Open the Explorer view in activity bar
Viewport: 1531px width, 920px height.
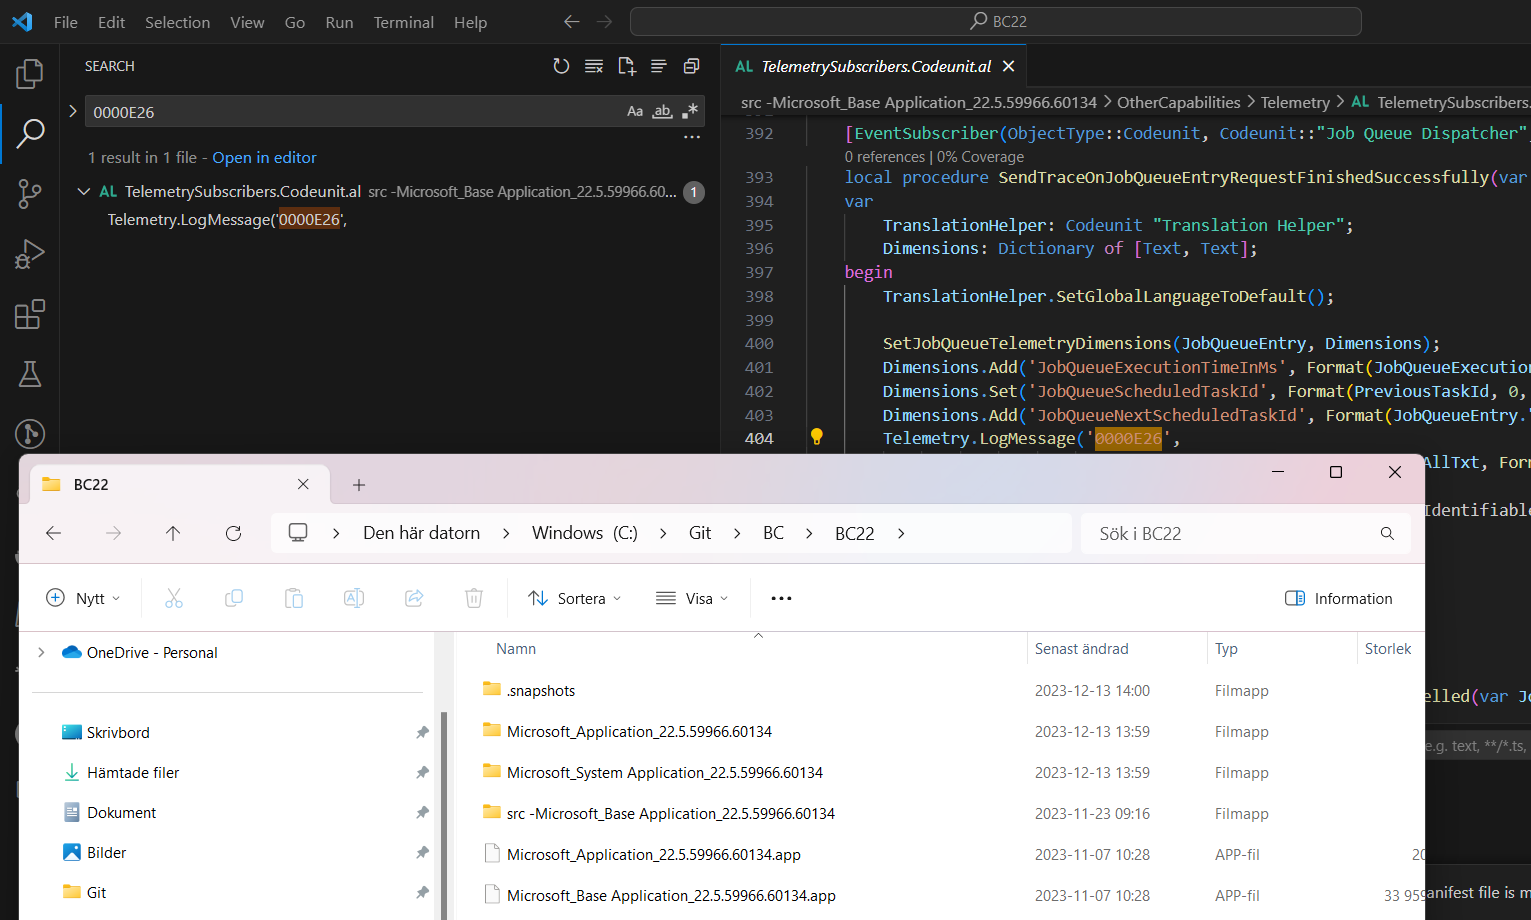point(30,73)
